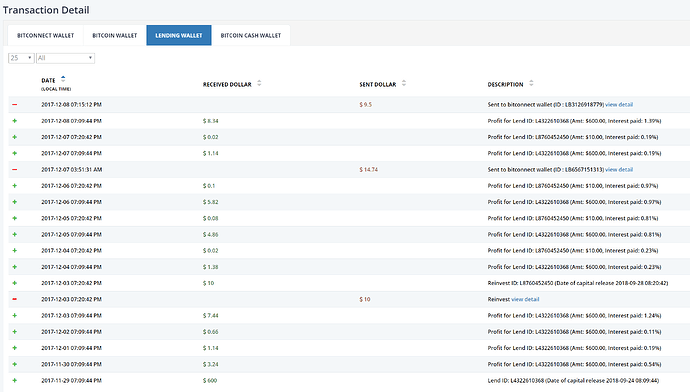Click the Received Dollar column header
This screenshot has height=392, width=690.
[227, 84]
